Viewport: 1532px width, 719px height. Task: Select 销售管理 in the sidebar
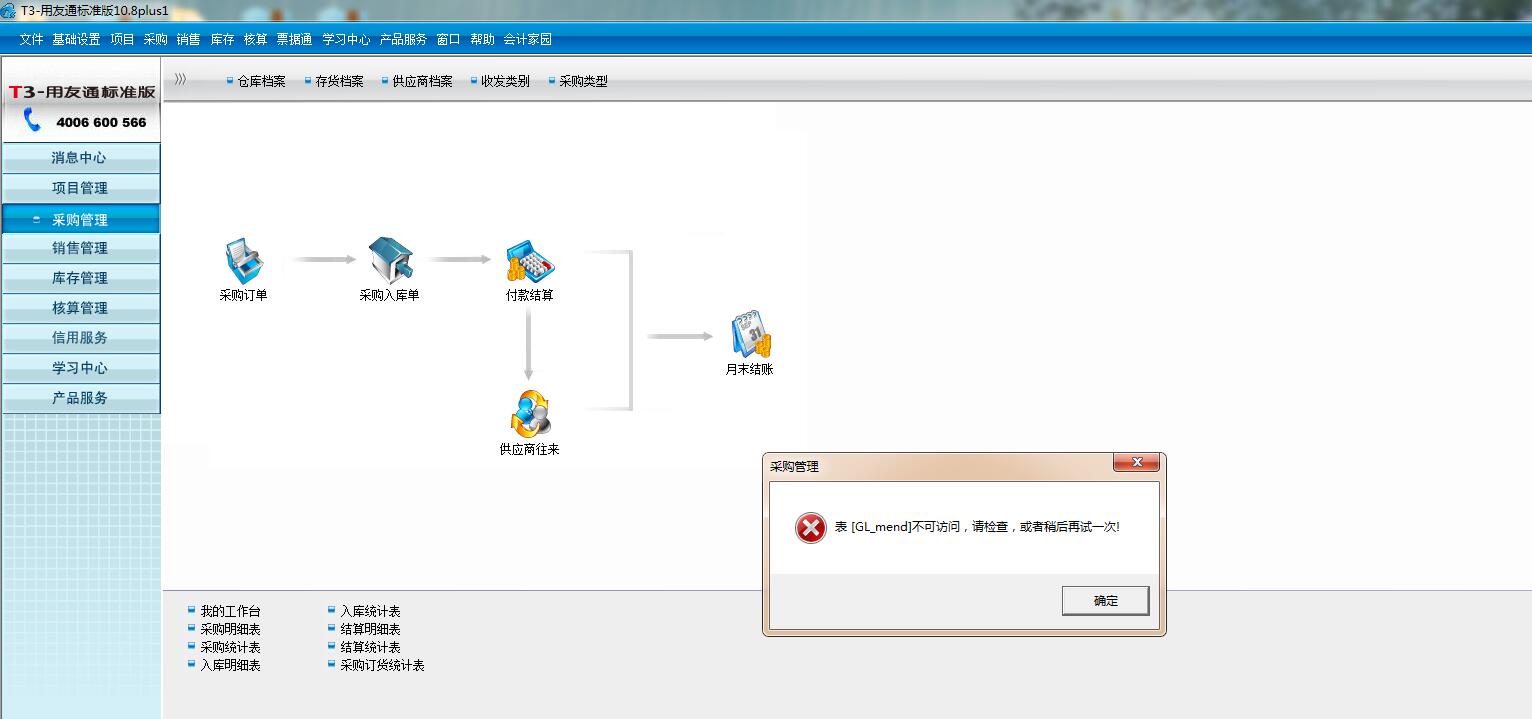pos(80,248)
